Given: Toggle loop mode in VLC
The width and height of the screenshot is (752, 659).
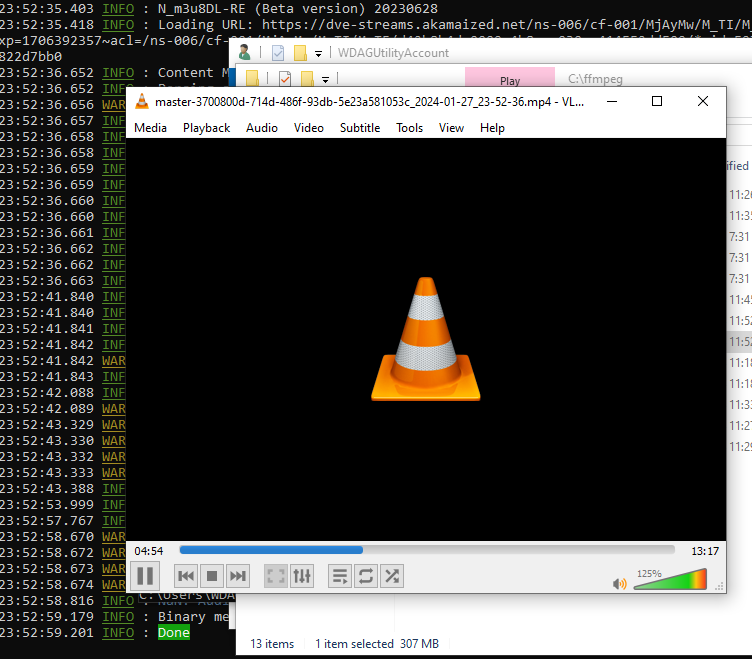Looking at the screenshot, I should coord(366,576).
